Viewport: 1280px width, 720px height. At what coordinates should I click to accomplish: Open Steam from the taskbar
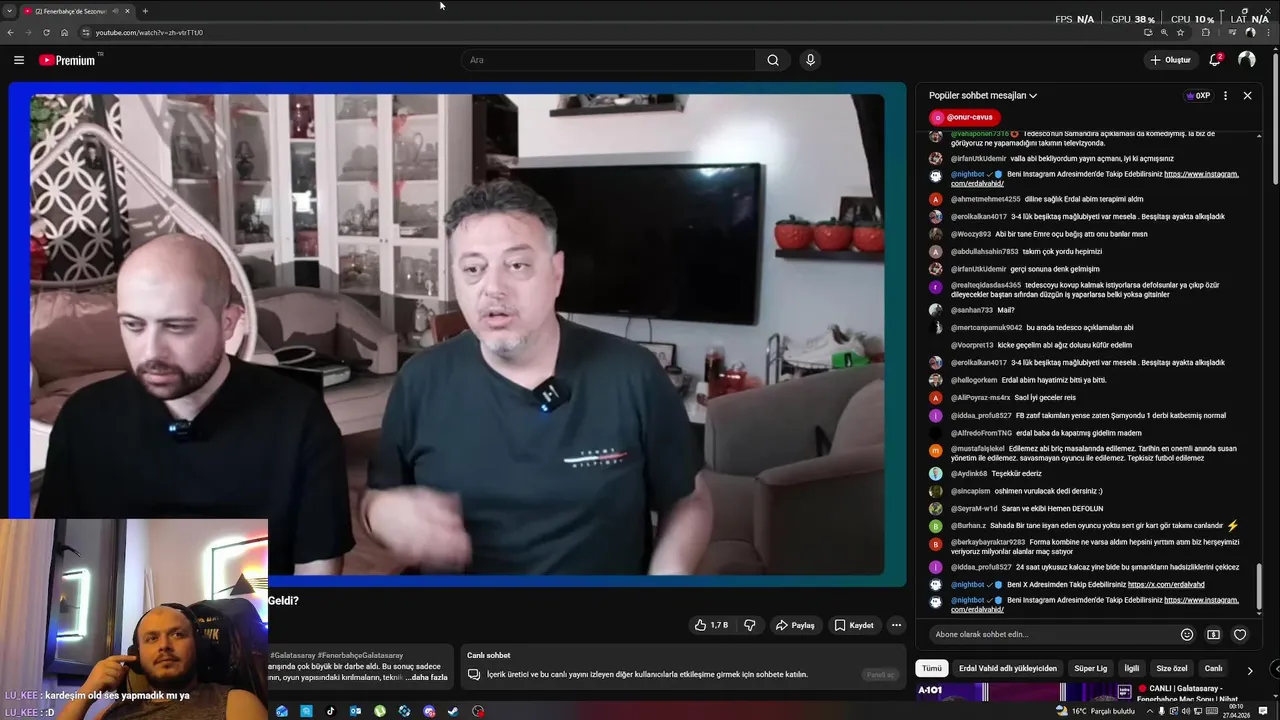click(453, 711)
